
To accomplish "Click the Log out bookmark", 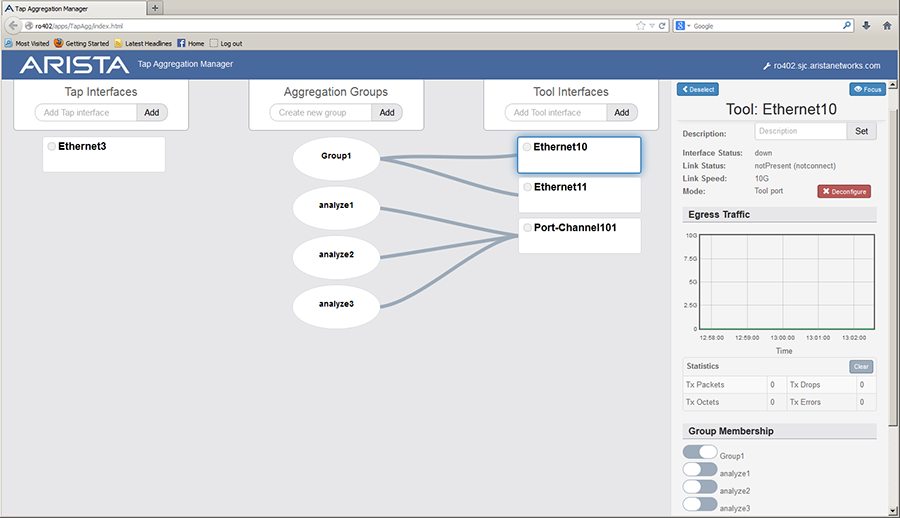I will point(226,43).
